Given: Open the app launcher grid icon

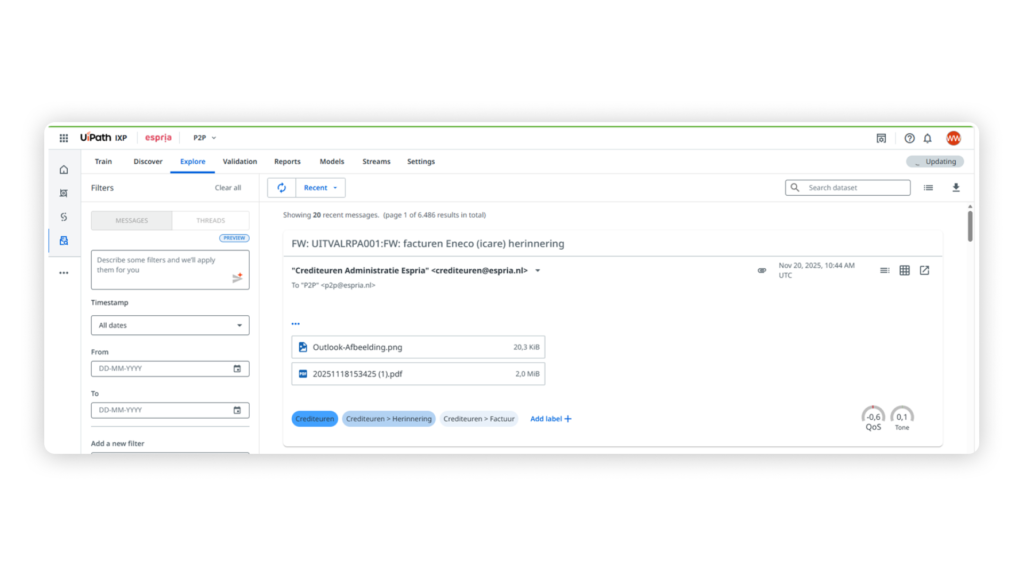Looking at the screenshot, I should (x=63, y=138).
